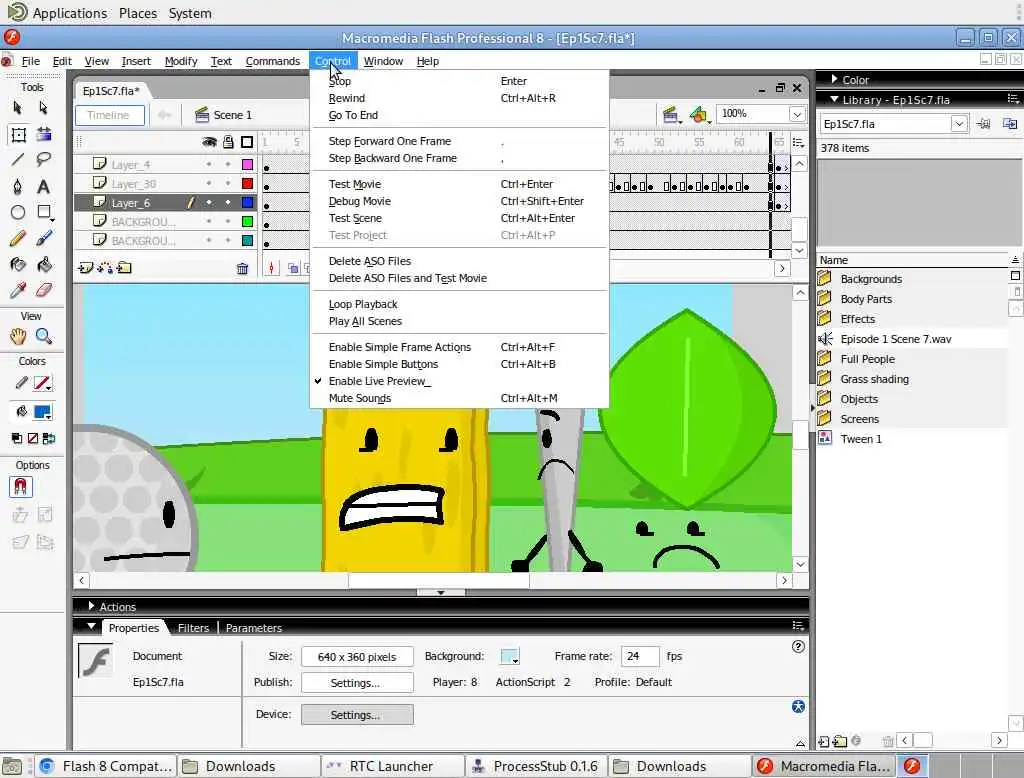Open the Library panel options menu
Image resolution: width=1024 pixels, height=778 pixels.
pos(1013,99)
